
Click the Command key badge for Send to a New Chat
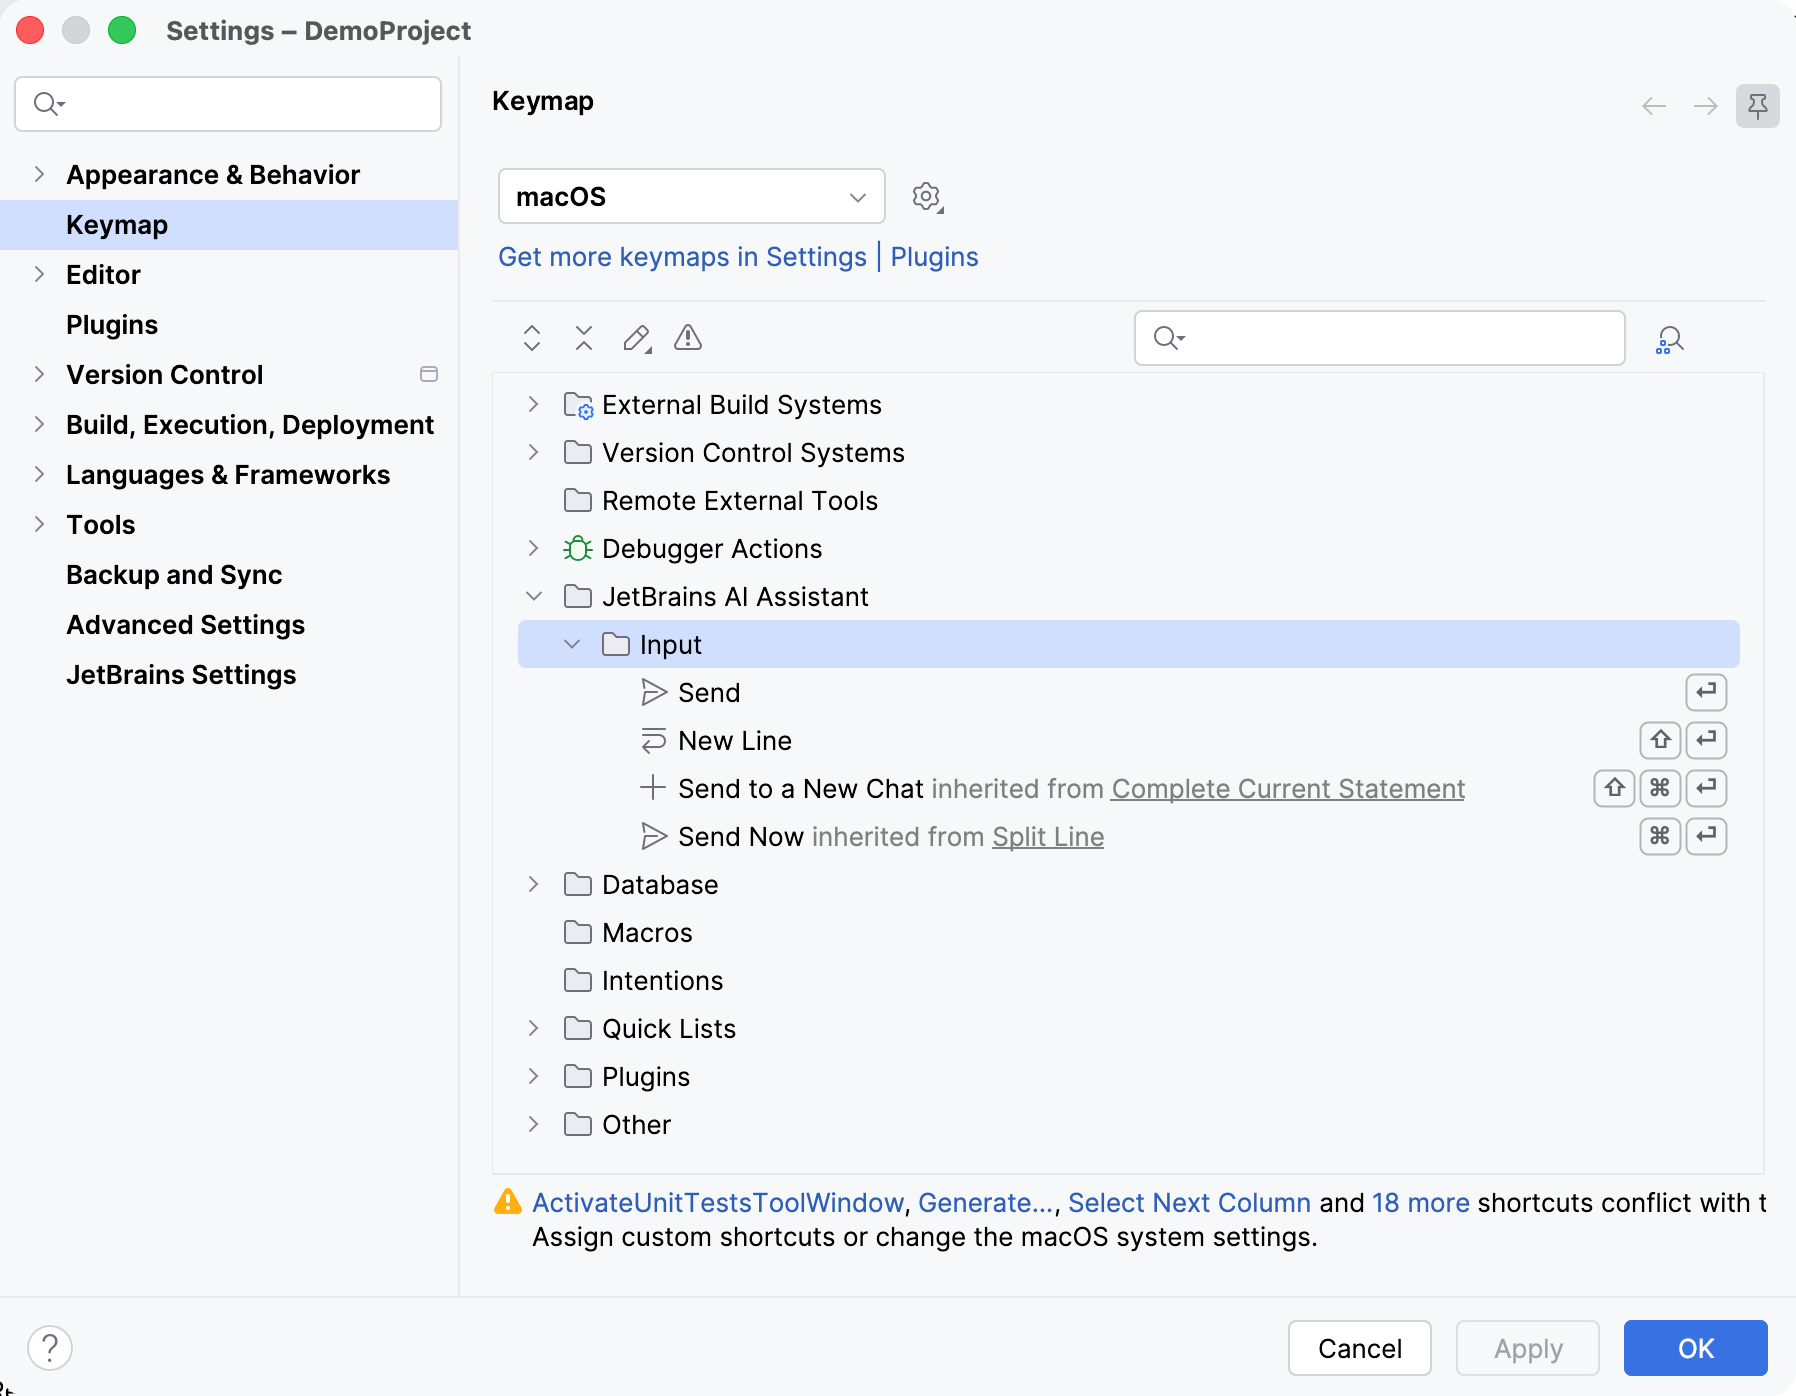1660,788
